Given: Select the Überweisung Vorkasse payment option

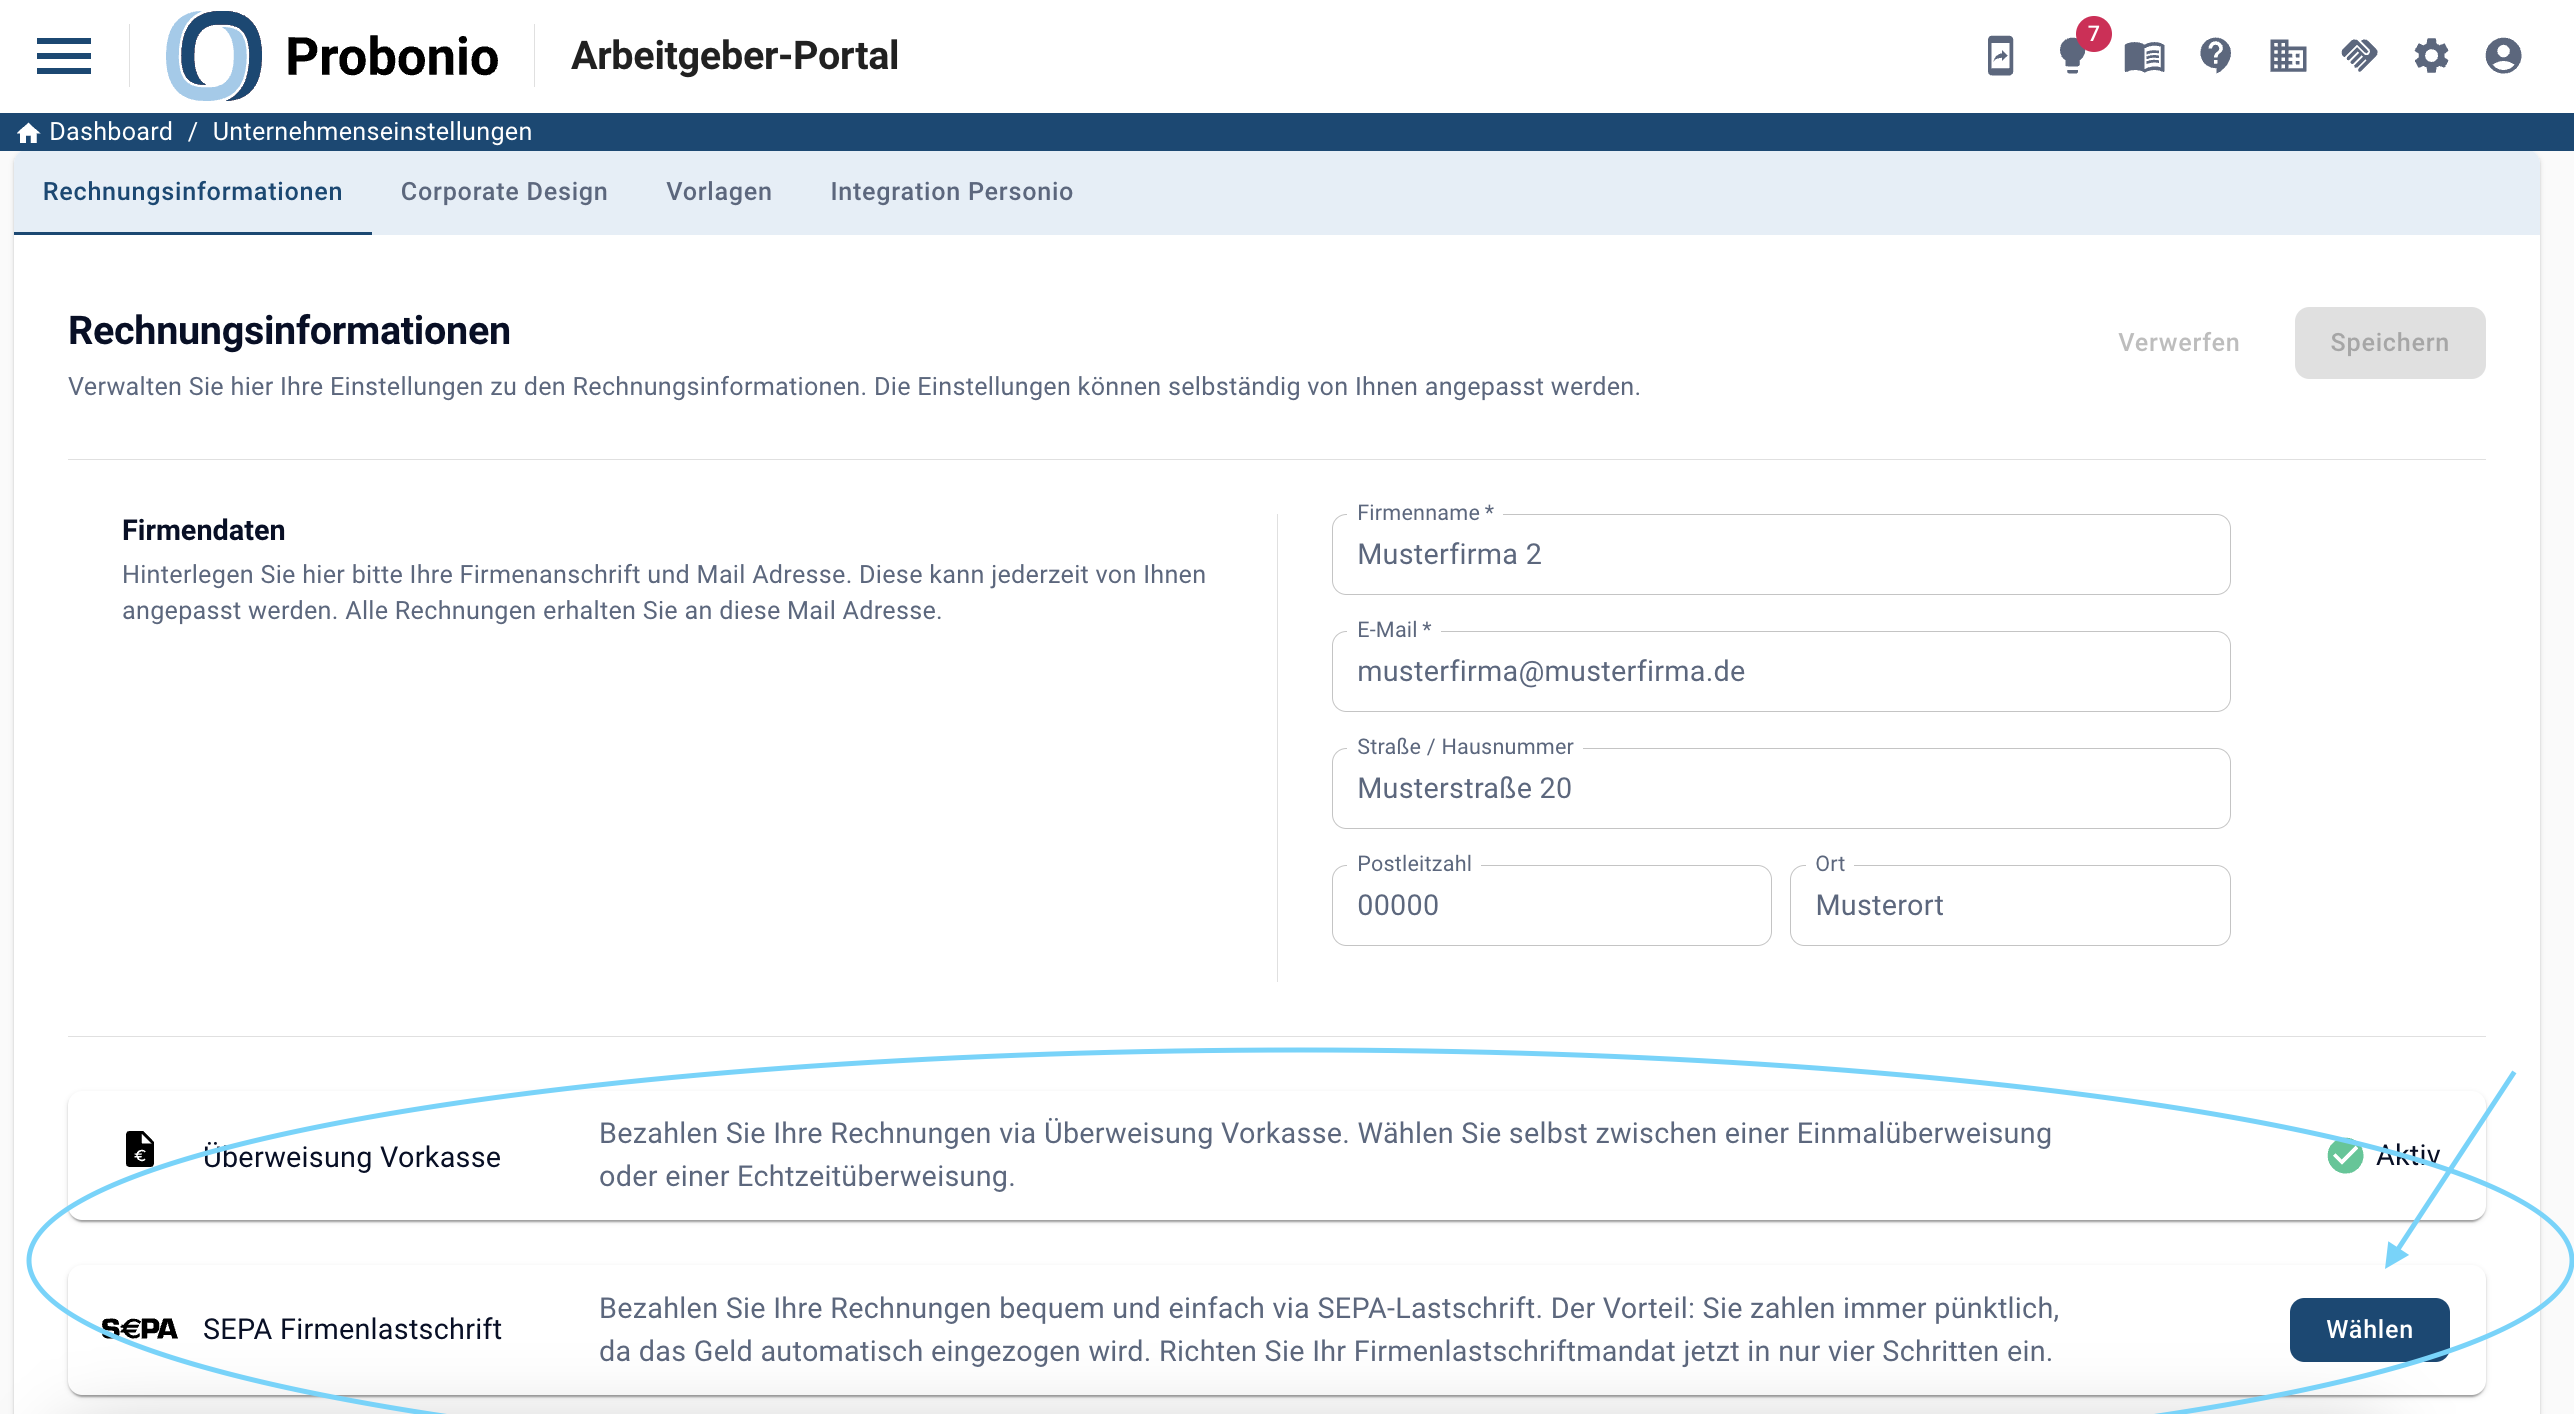Looking at the screenshot, I should 1276,1156.
